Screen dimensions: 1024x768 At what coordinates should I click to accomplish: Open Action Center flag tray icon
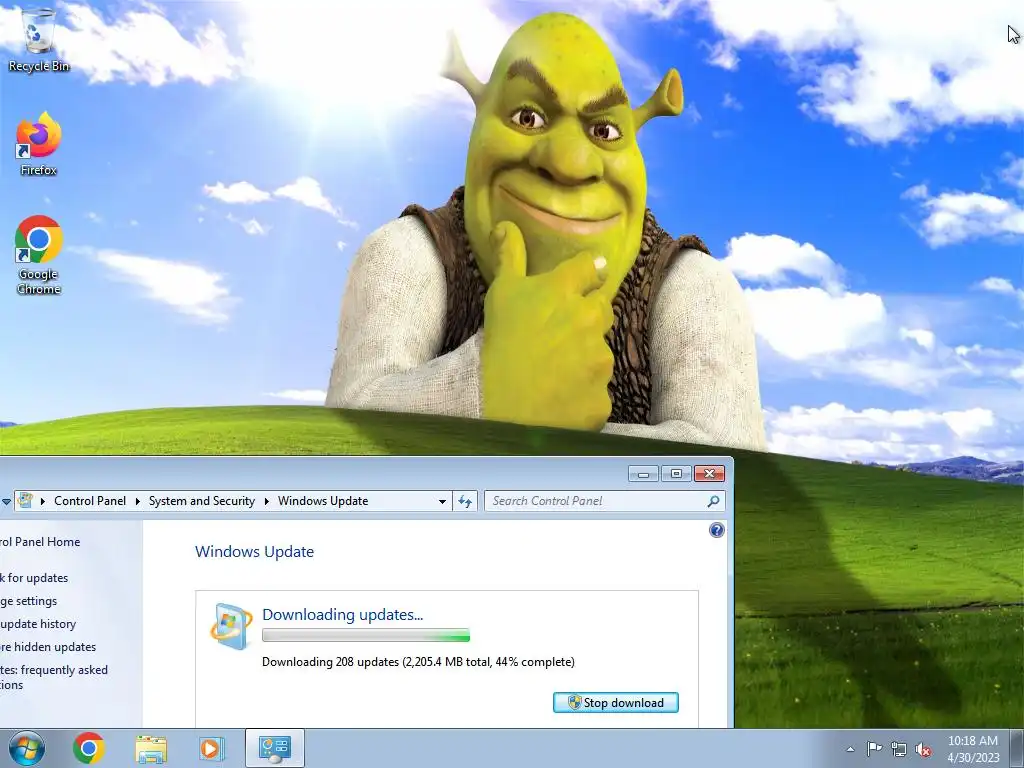tap(874, 749)
